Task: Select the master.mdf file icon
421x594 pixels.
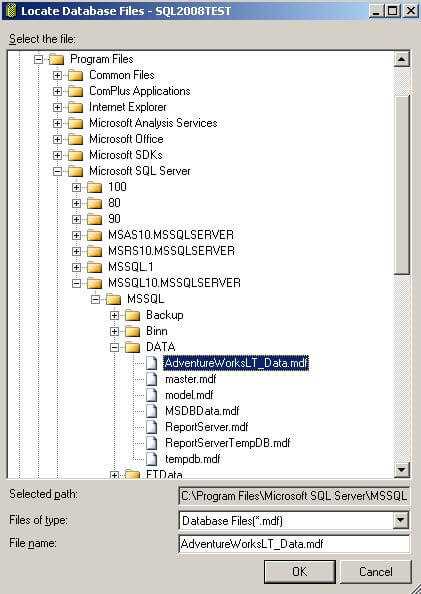Action: pos(152,379)
